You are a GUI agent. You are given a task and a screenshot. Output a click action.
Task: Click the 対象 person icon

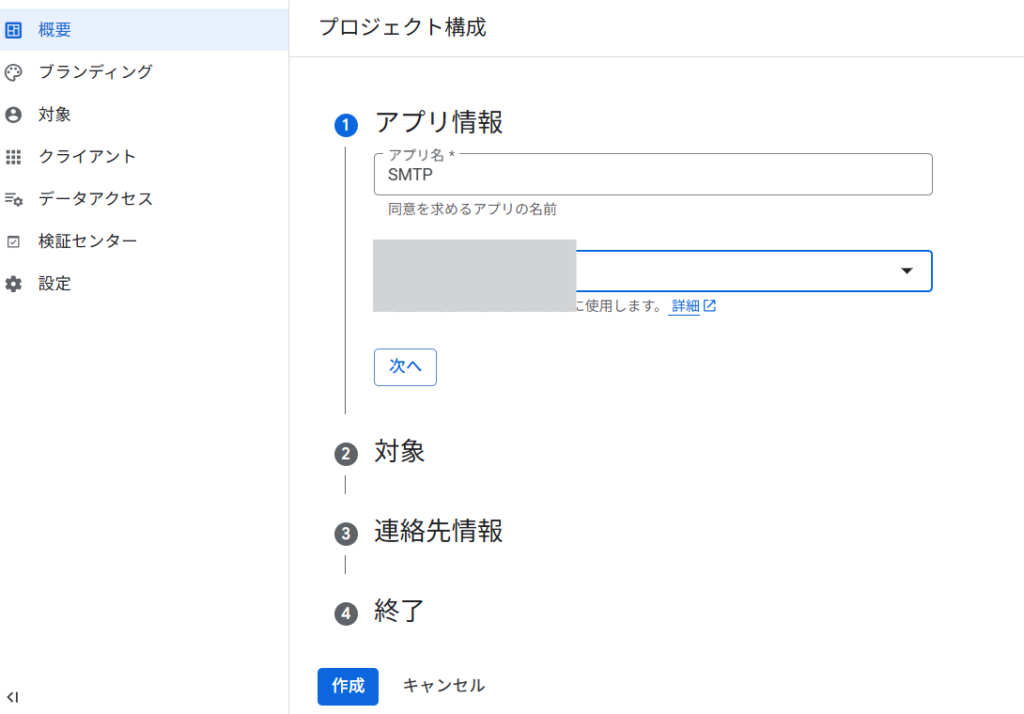(13, 115)
